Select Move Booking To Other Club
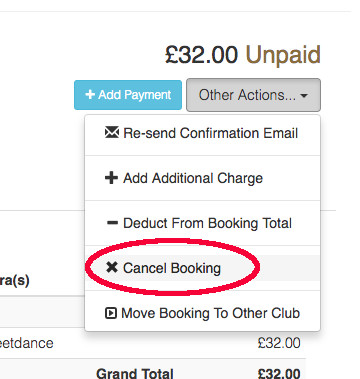Viewport: 360px width, 379px height. [x=202, y=313]
